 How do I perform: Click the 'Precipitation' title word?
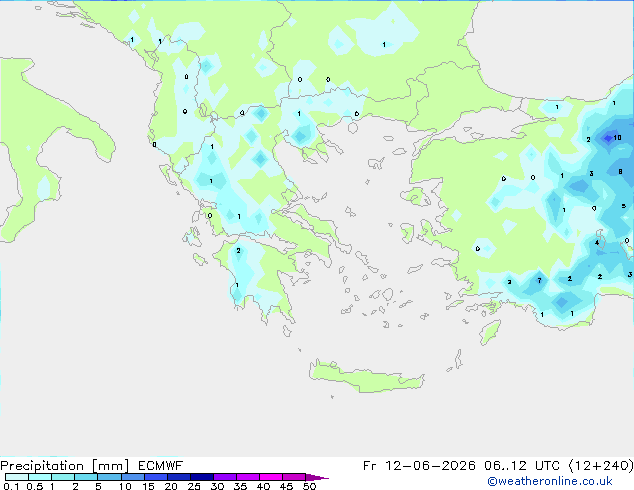click(x=42, y=466)
